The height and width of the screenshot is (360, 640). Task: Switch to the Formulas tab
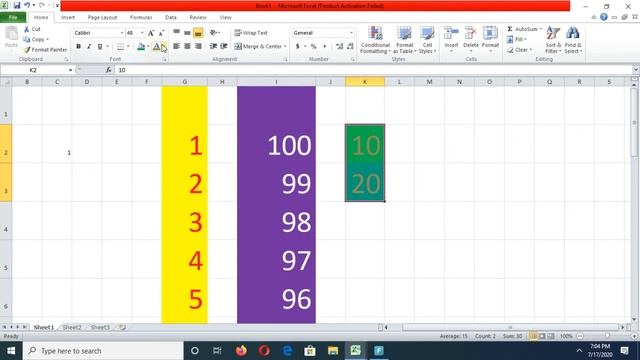coord(141,18)
